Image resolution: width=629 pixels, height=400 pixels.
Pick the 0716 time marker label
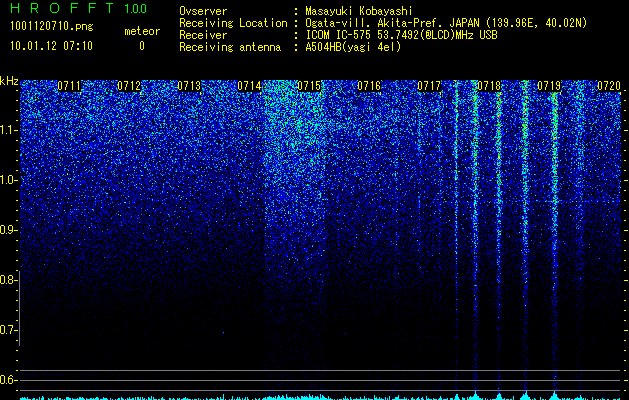tap(369, 86)
